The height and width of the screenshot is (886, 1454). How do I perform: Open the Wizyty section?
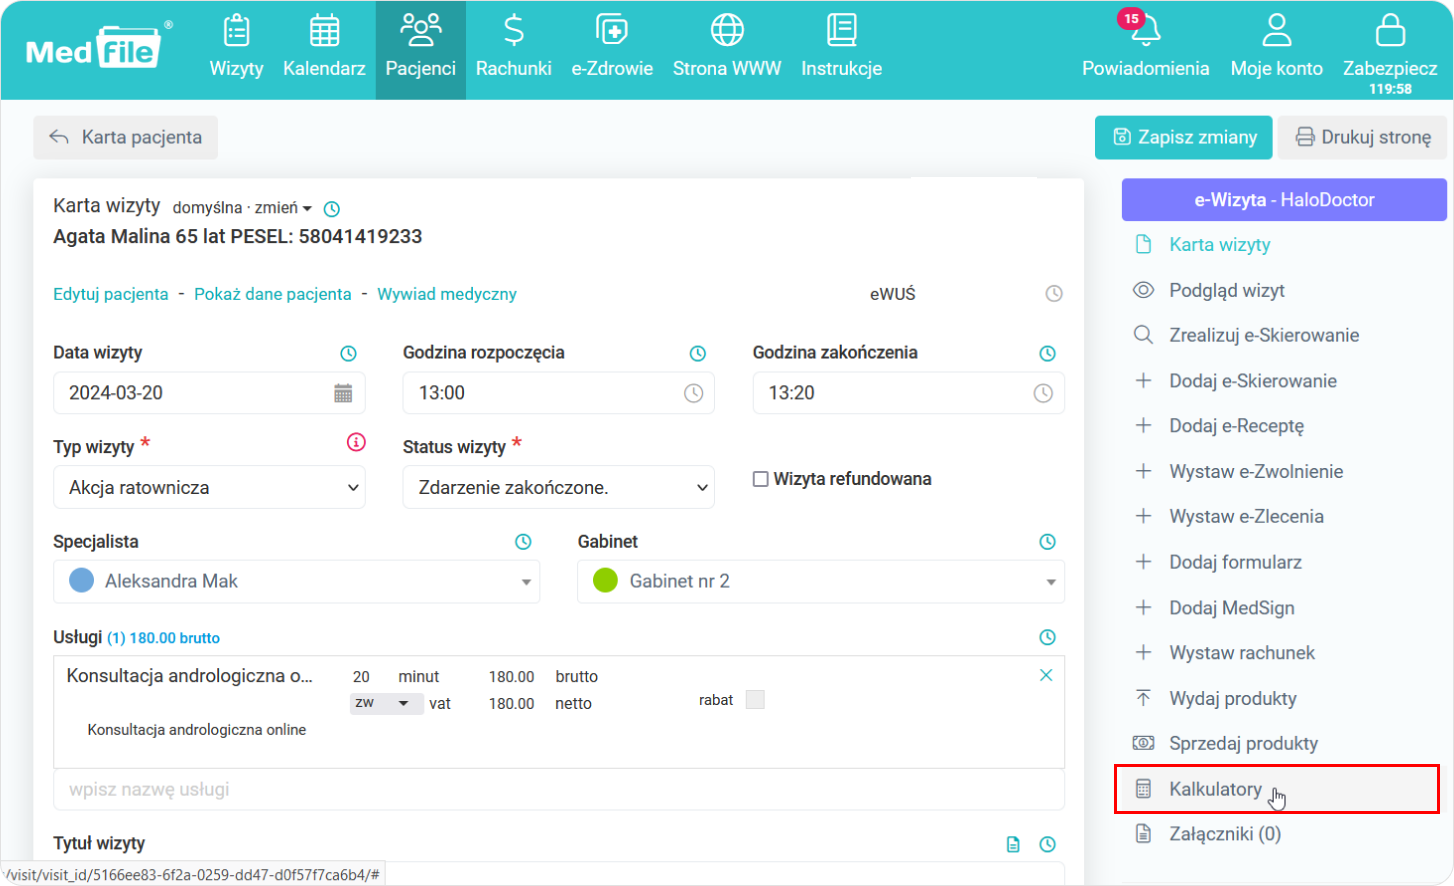236,48
